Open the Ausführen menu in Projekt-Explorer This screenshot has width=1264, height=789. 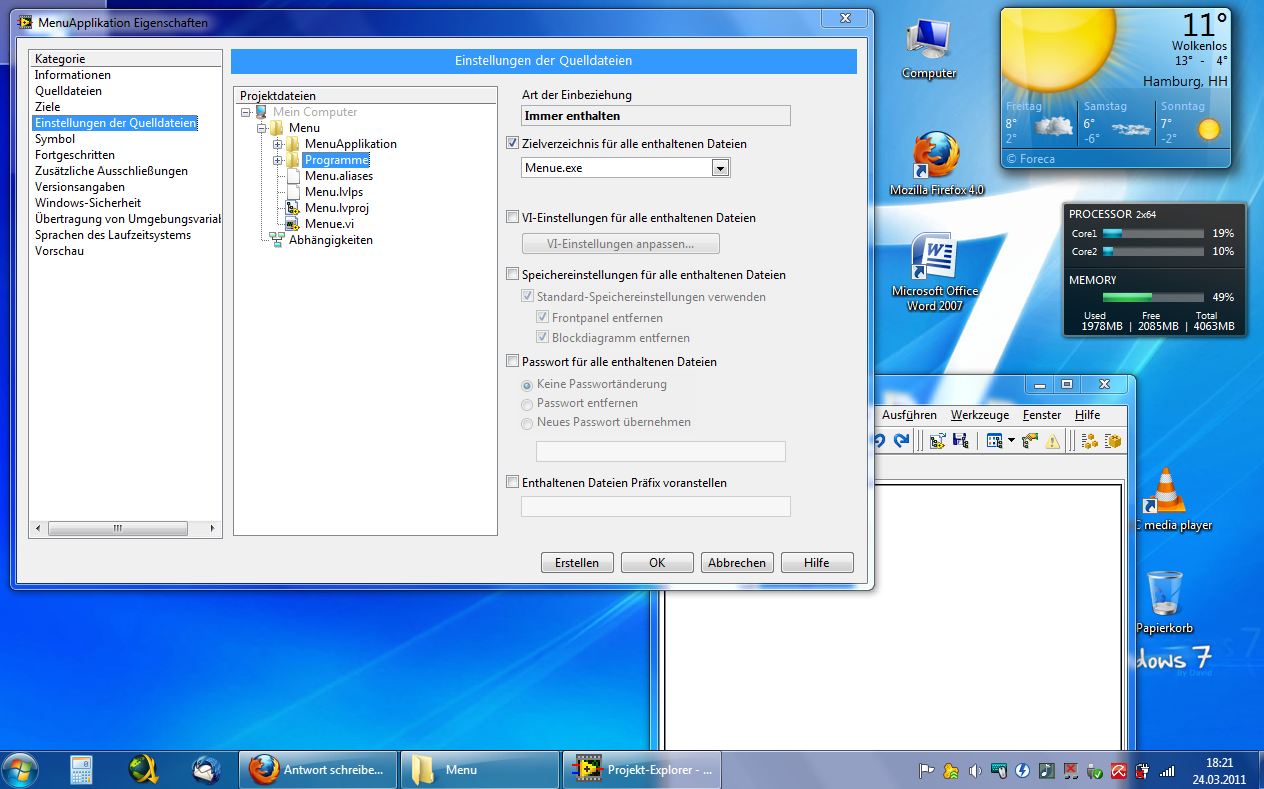point(909,415)
